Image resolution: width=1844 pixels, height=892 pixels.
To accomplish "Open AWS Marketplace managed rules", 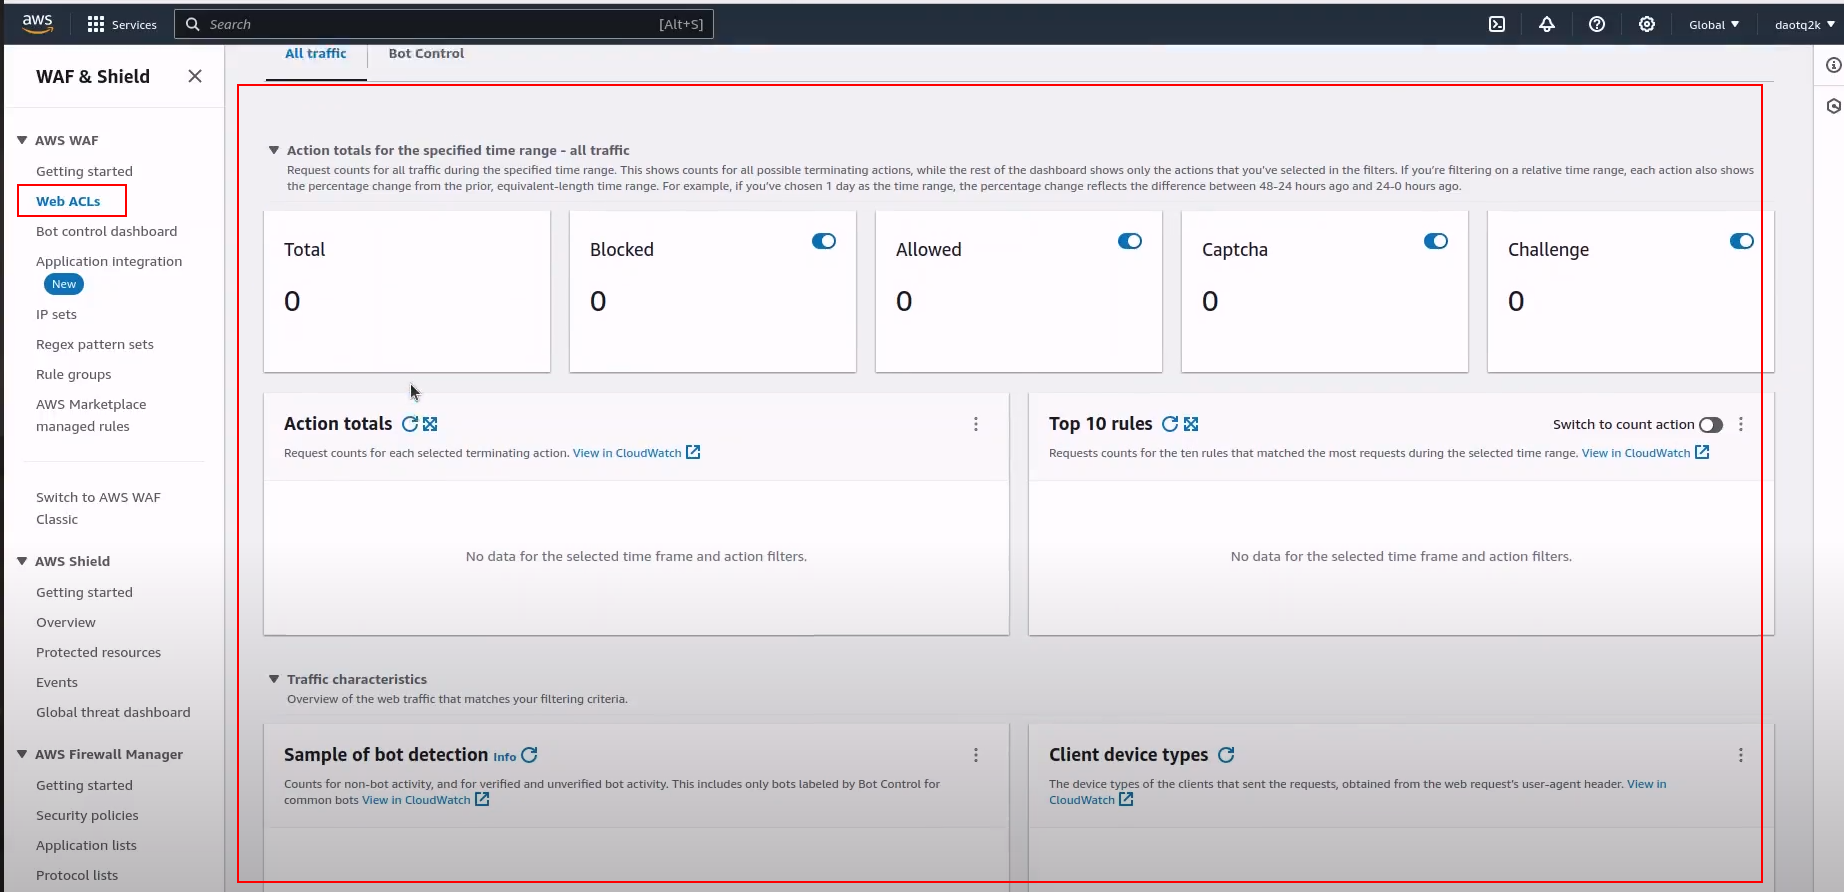I will tap(91, 415).
